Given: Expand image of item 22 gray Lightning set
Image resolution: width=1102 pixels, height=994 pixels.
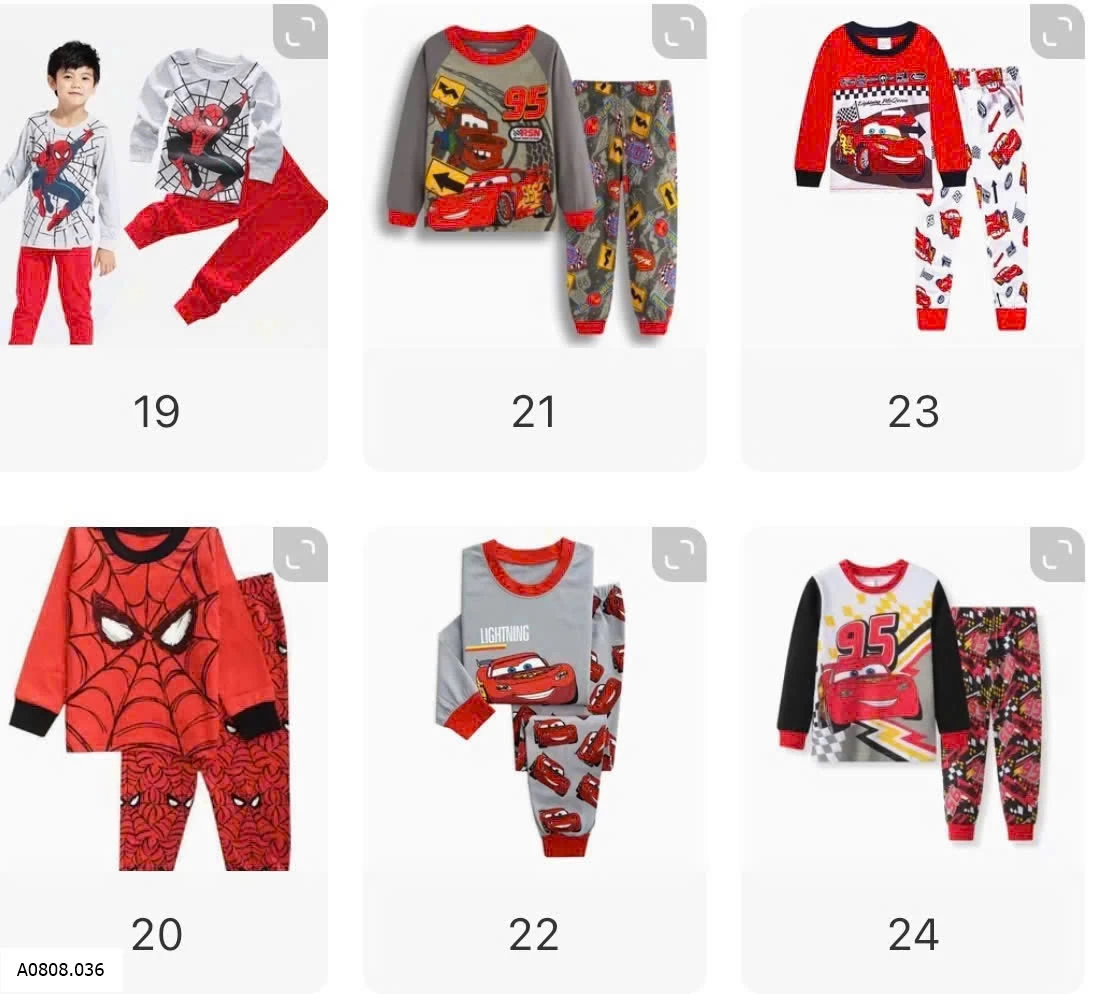Looking at the screenshot, I should [679, 555].
